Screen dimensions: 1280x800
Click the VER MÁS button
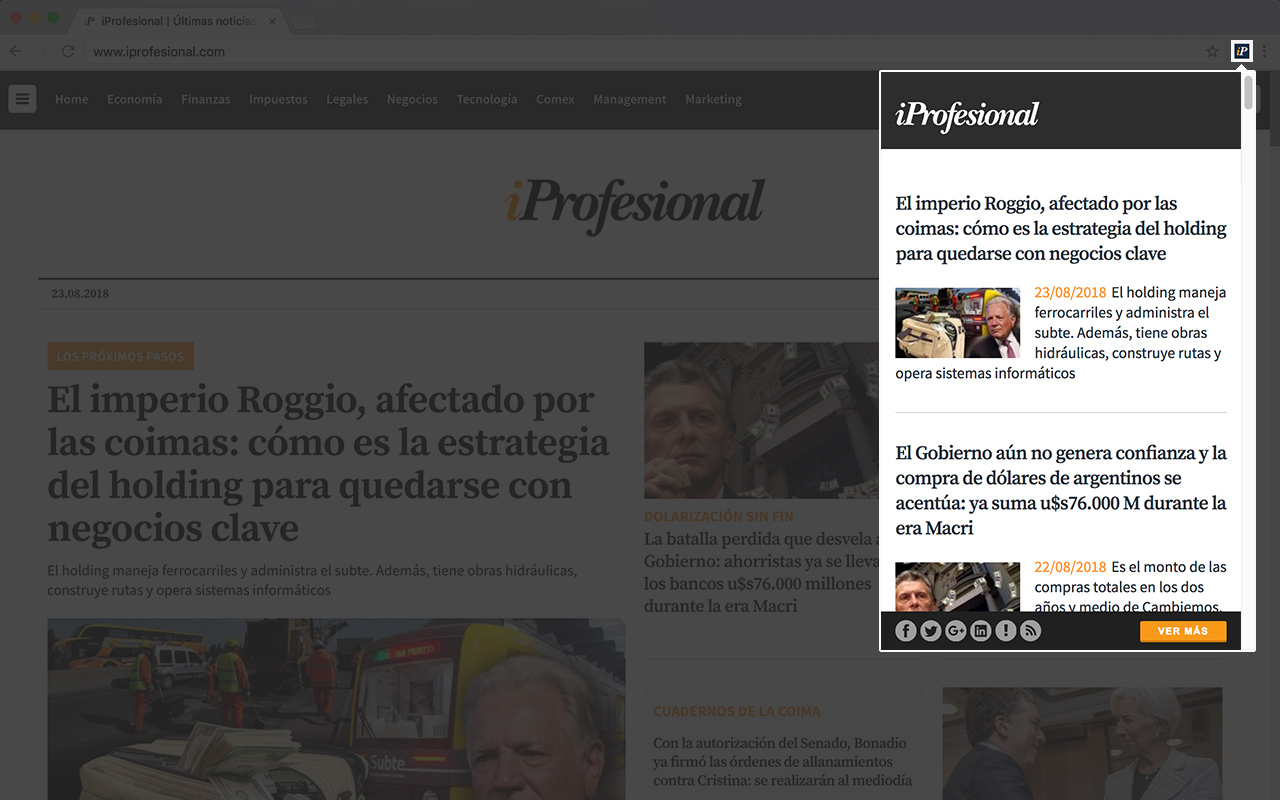coord(1183,631)
